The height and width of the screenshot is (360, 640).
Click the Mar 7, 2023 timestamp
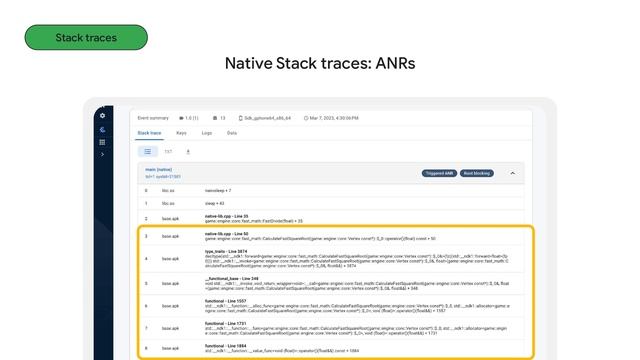pos(331,118)
